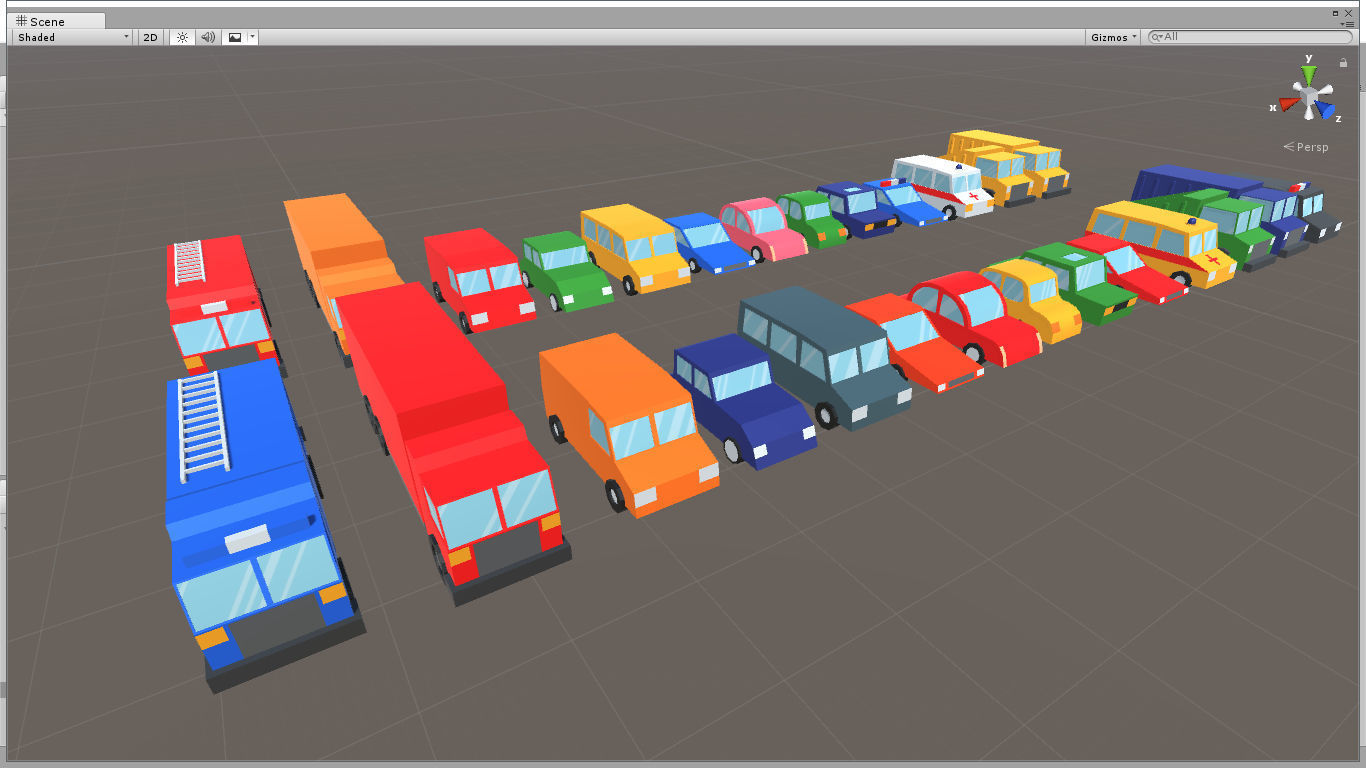The width and height of the screenshot is (1366, 768).
Task: Open the Shaded draw mode dropdown
Action: point(73,37)
